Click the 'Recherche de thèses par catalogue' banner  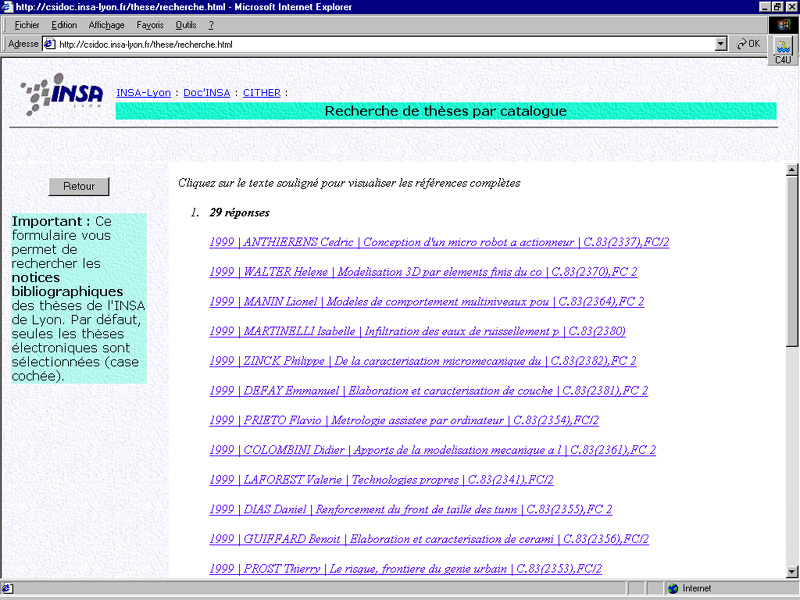446,111
